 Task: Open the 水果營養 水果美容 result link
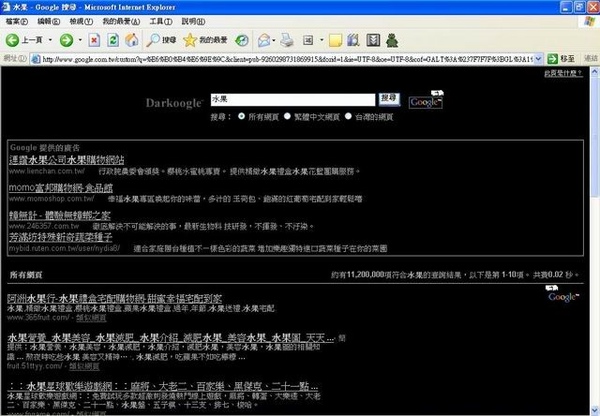[x=170, y=338]
